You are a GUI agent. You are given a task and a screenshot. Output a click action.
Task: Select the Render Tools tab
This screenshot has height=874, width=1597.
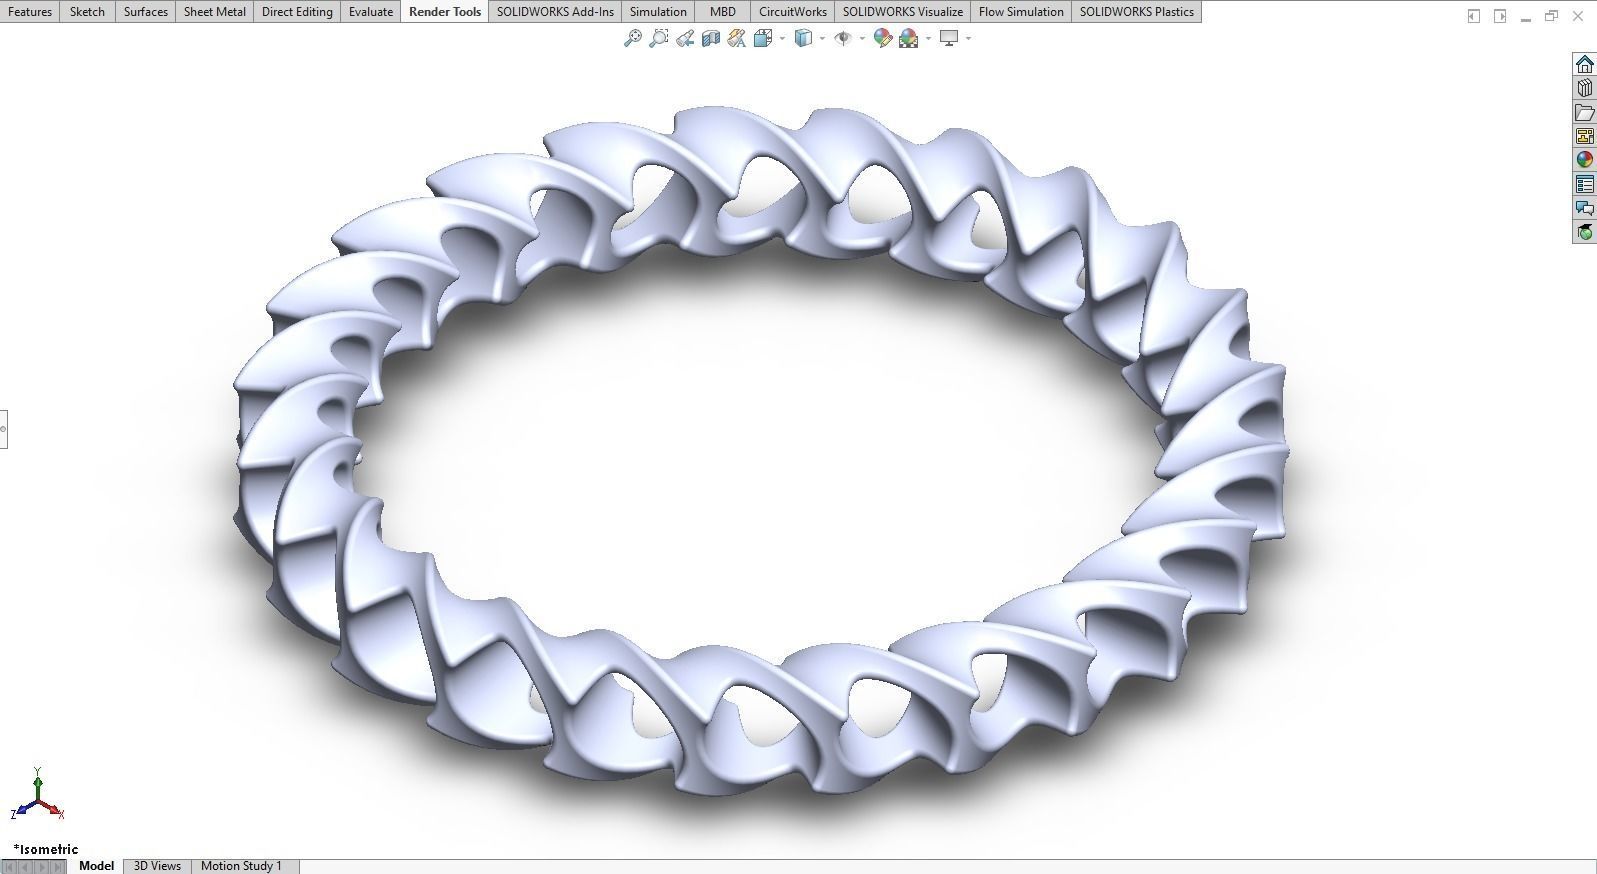pos(445,12)
